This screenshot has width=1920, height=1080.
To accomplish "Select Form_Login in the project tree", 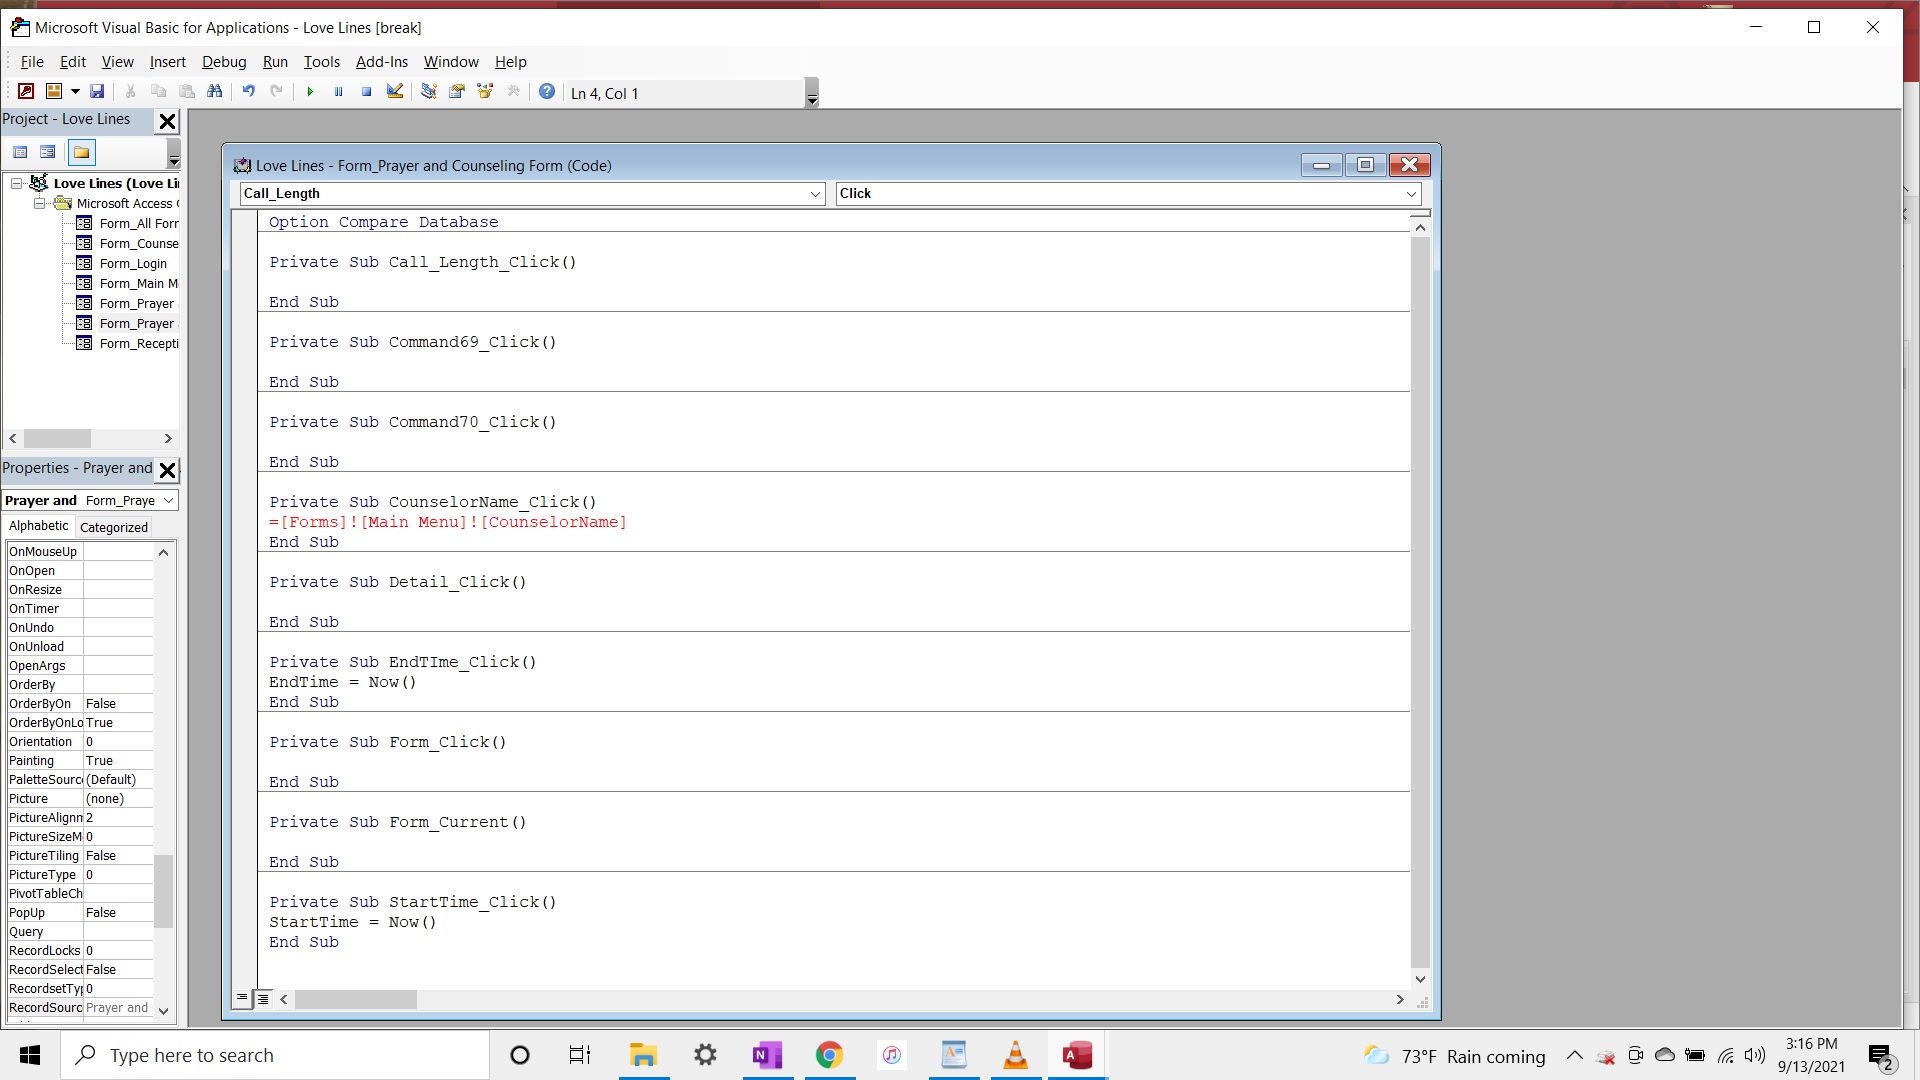I will click(x=133, y=264).
